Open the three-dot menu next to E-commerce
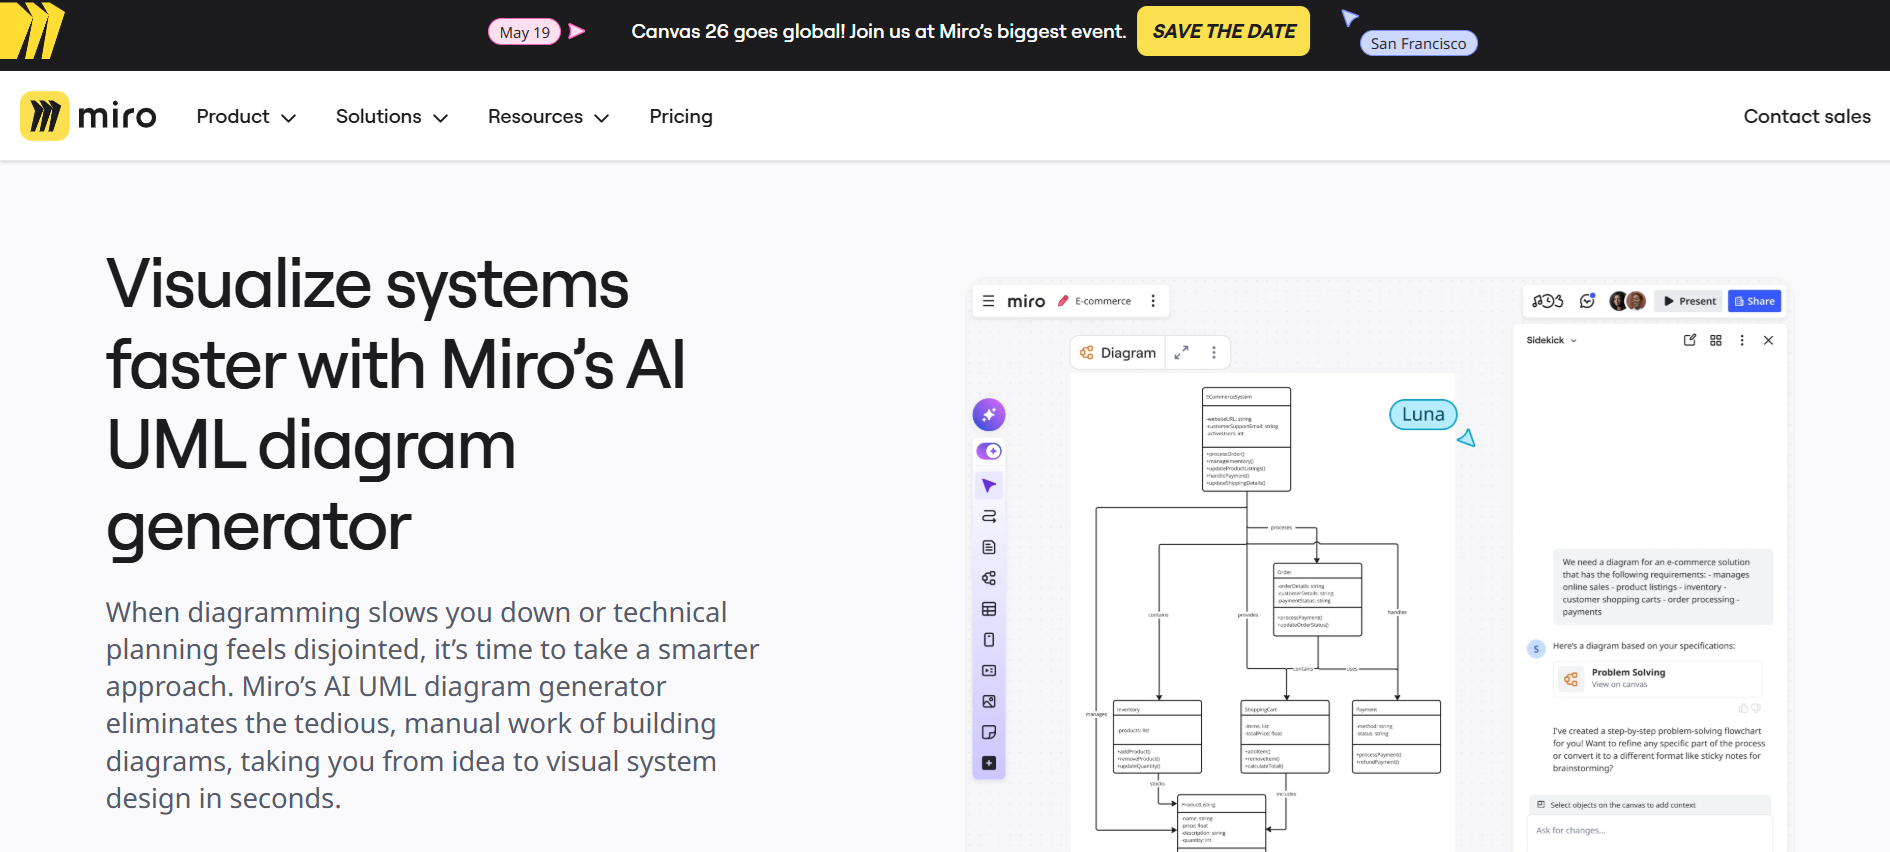The image size is (1890, 852). click(1153, 301)
